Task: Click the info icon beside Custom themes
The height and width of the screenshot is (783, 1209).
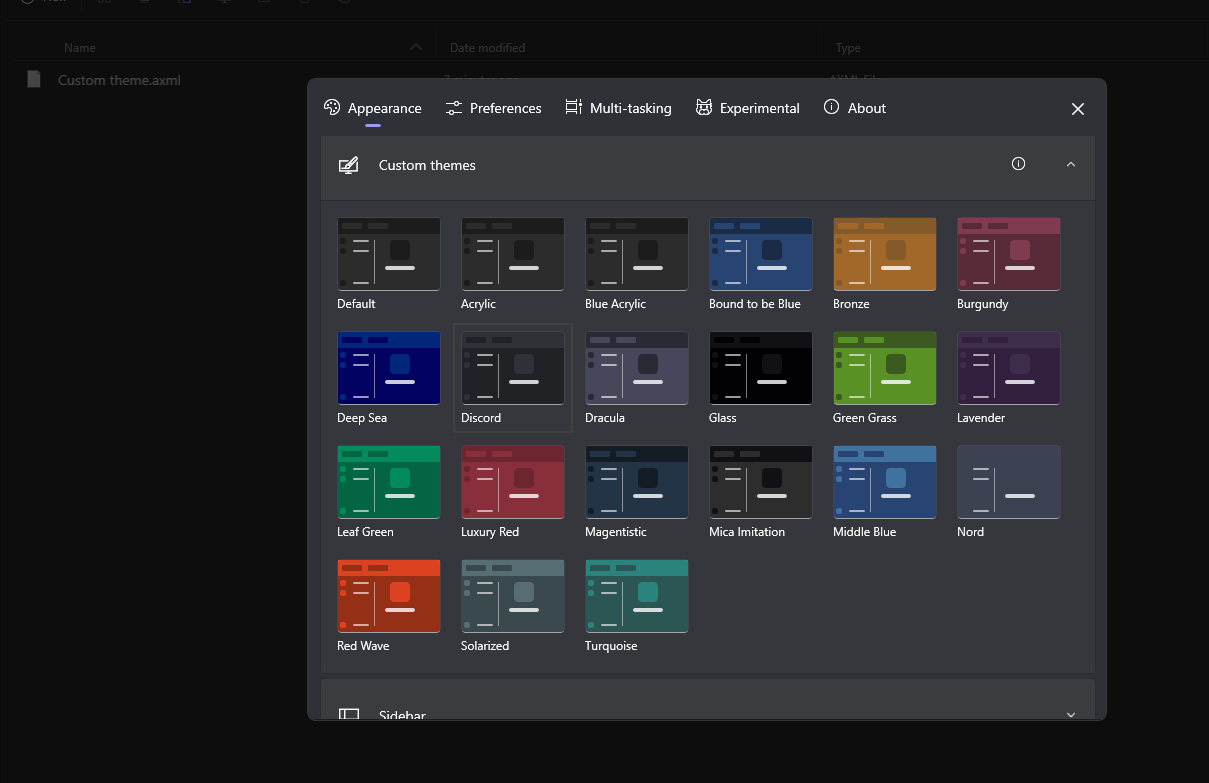Action: (x=1018, y=163)
